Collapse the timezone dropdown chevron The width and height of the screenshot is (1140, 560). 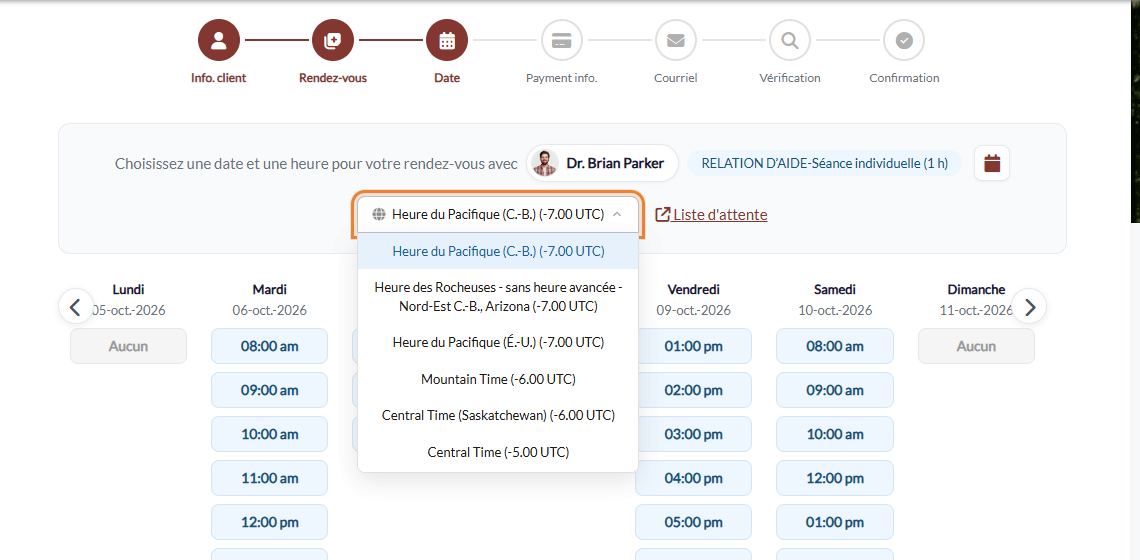[617, 215]
